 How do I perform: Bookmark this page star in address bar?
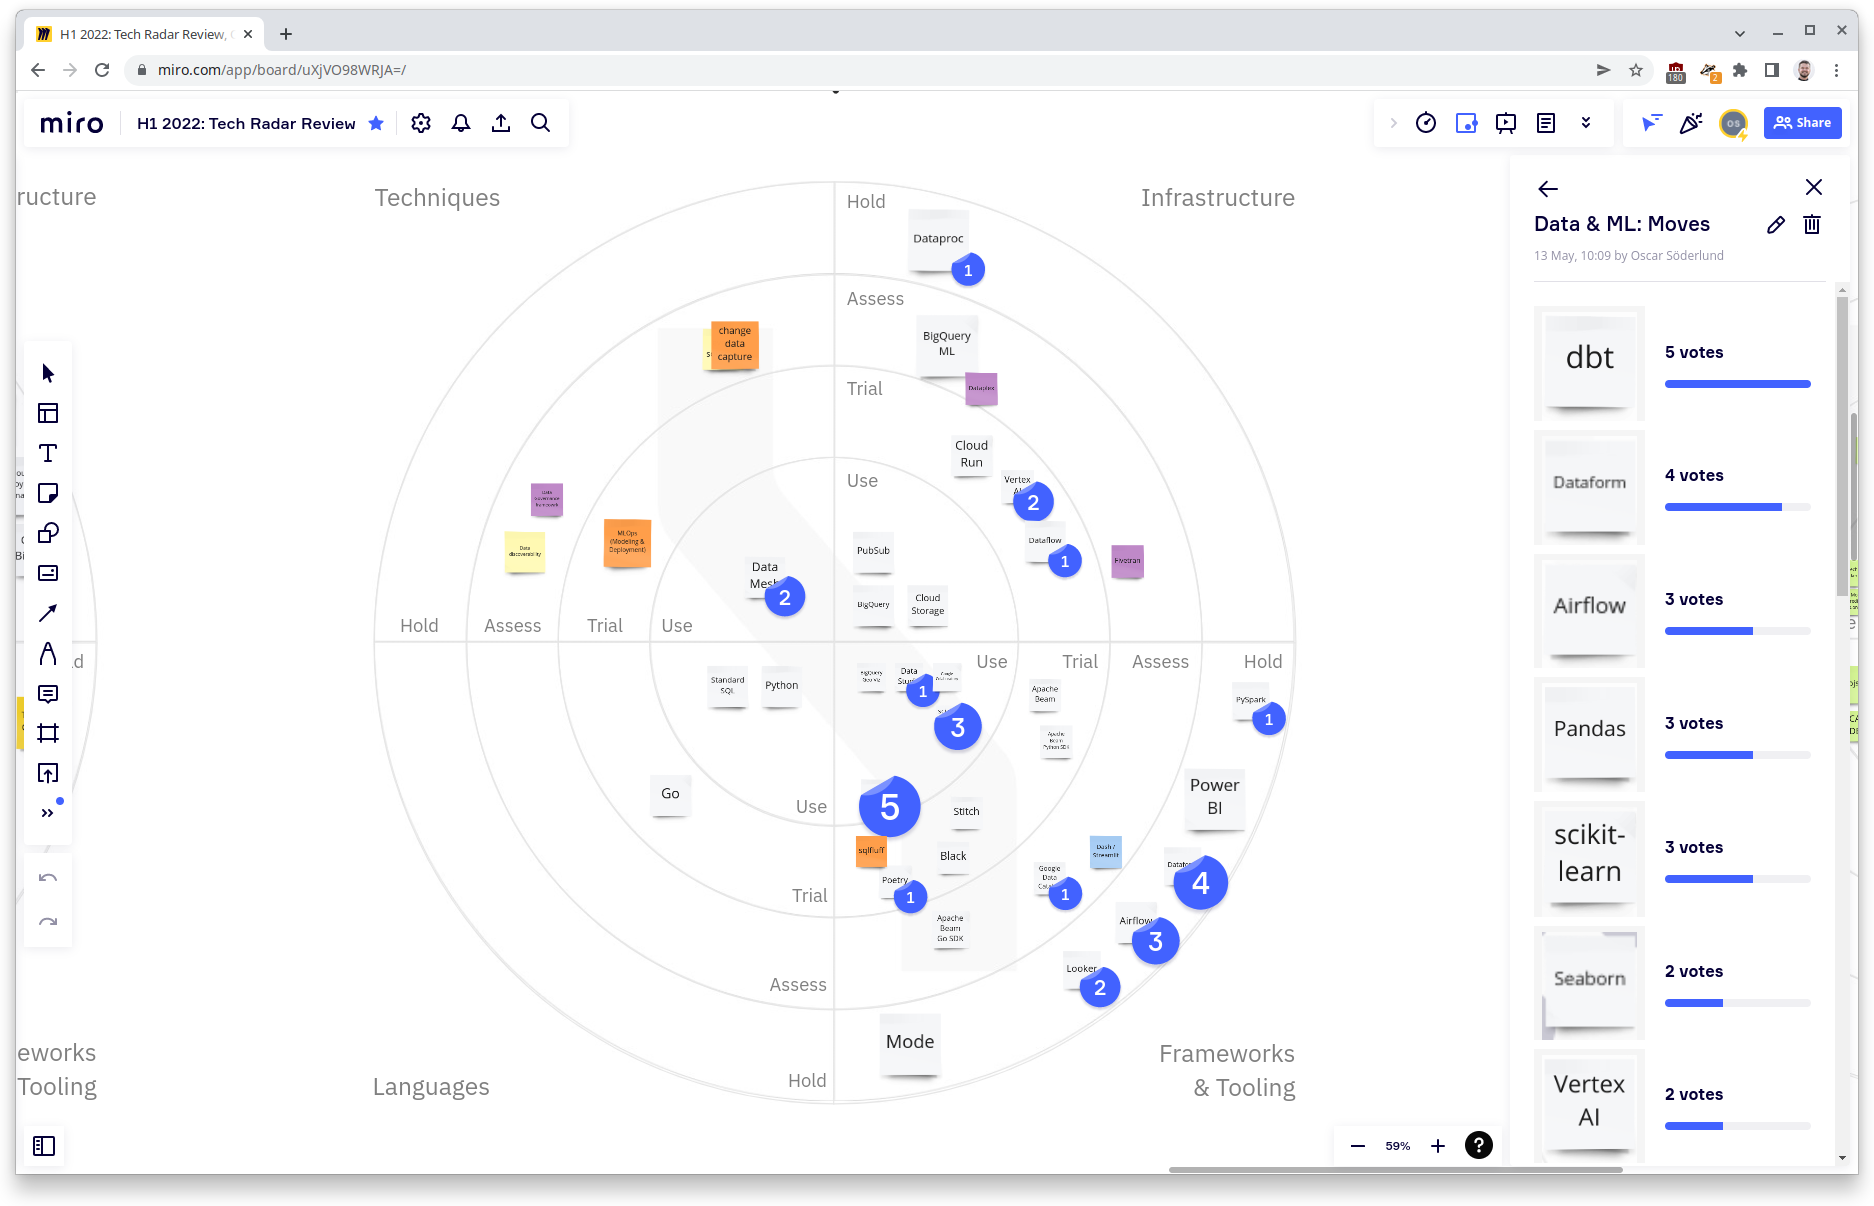coord(1636,70)
